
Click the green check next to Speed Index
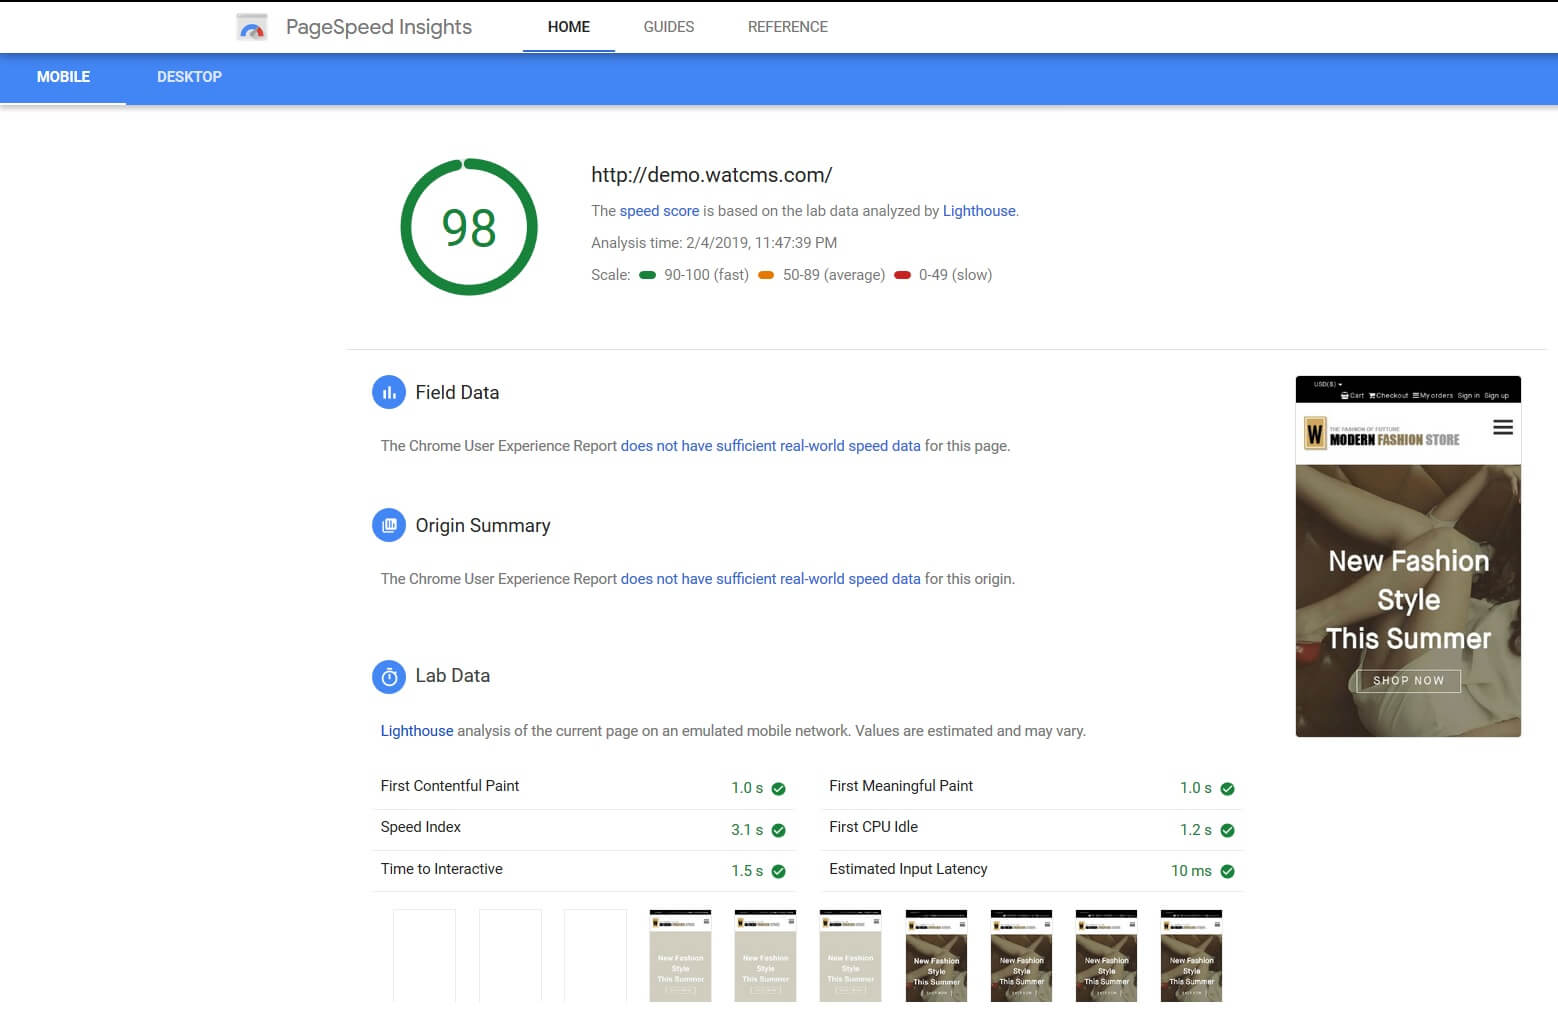coord(778,830)
